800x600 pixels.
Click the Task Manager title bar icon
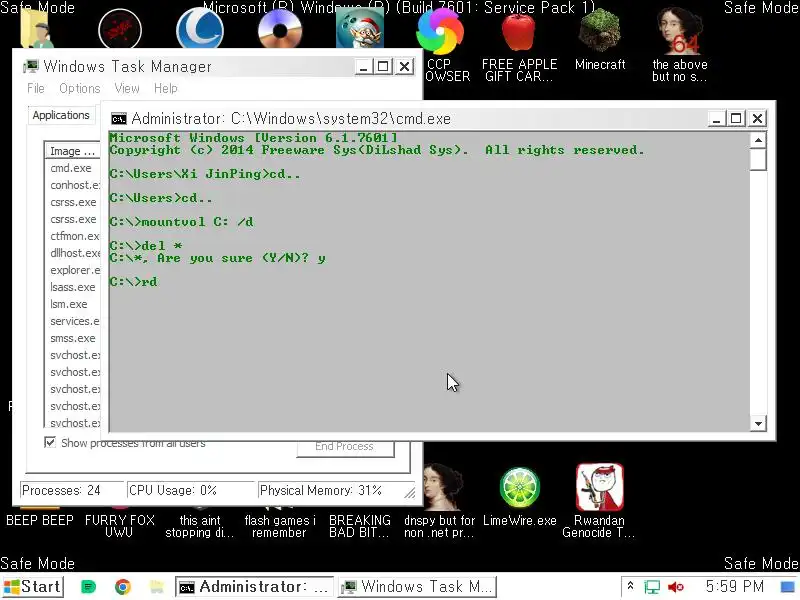pos(31,66)
